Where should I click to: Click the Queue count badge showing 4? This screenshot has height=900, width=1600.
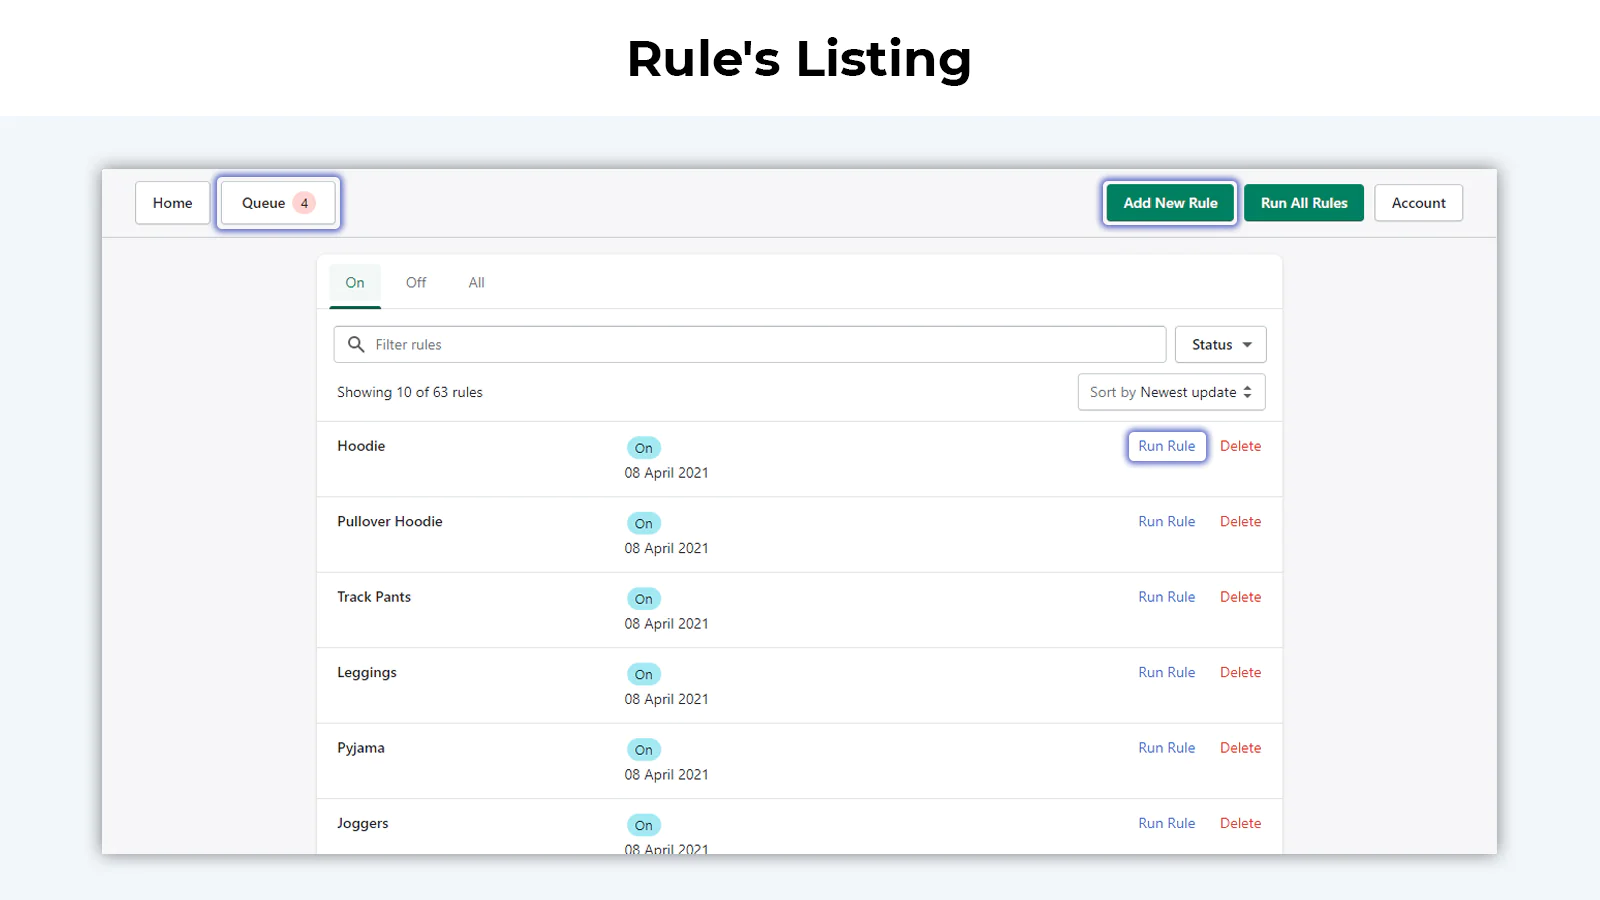[x=304, y=203]
